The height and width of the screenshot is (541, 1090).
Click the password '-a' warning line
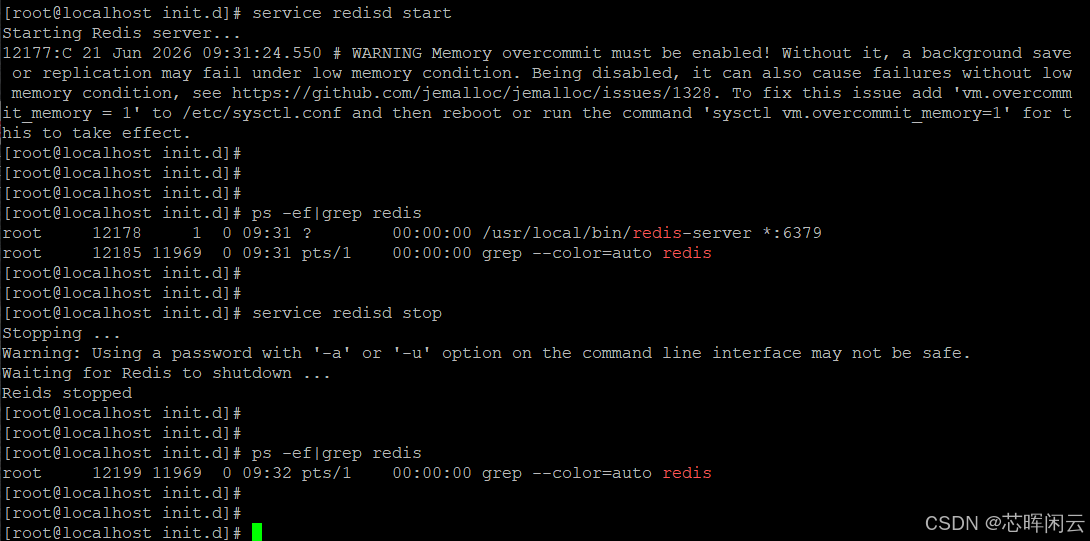[486, 354]
